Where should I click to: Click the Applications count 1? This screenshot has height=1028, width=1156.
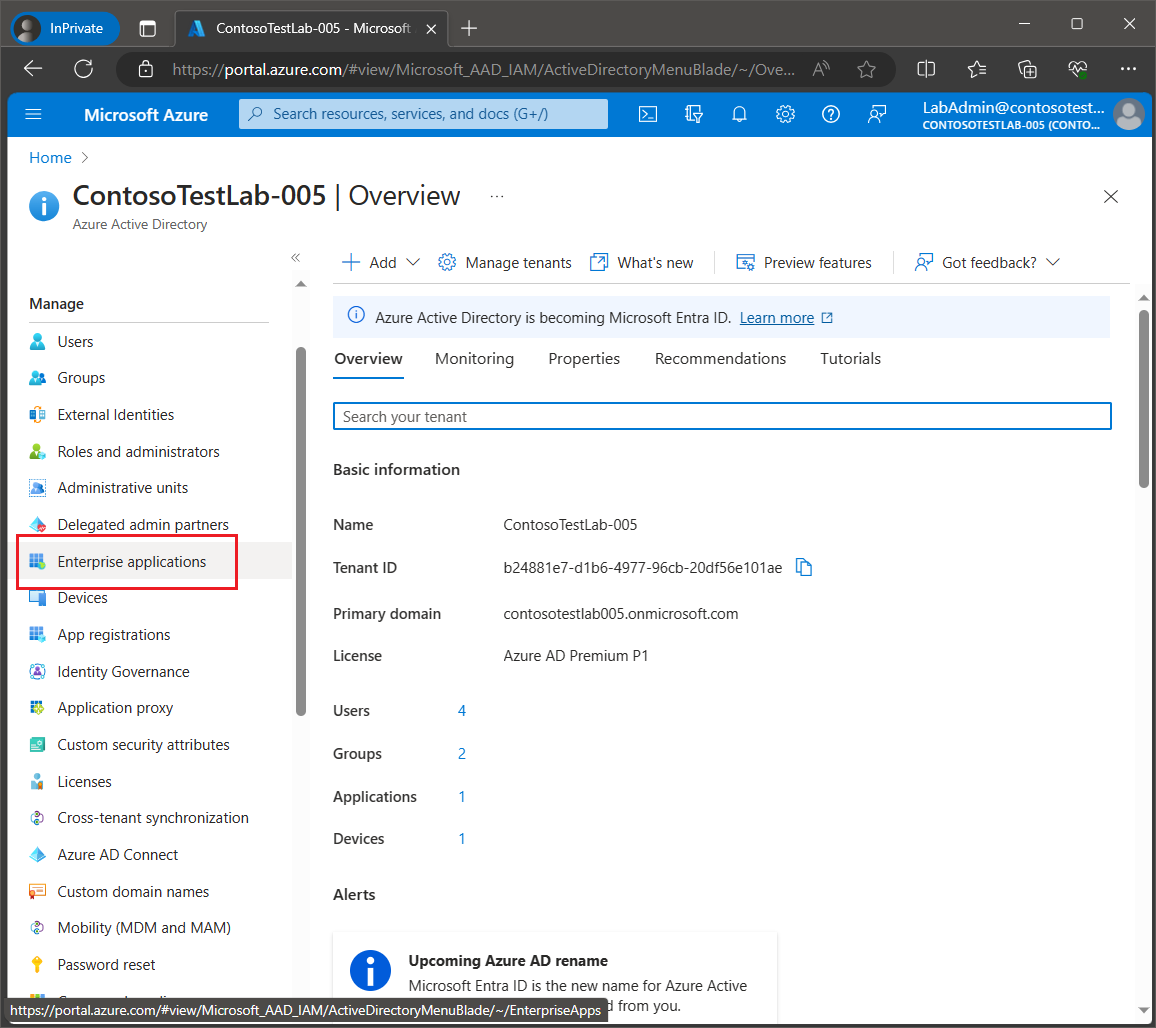(x=462, y=796)
